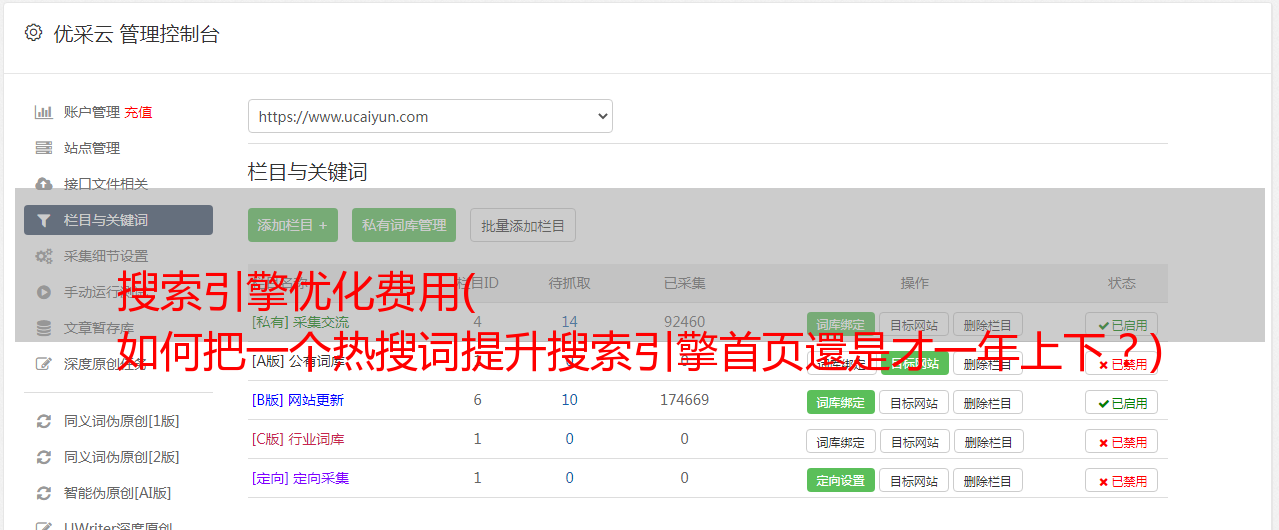Click 删除栏目 in the 网站更新 row
The height and width of the screenshot is (530, 1279).
click(x=988, y=402)
